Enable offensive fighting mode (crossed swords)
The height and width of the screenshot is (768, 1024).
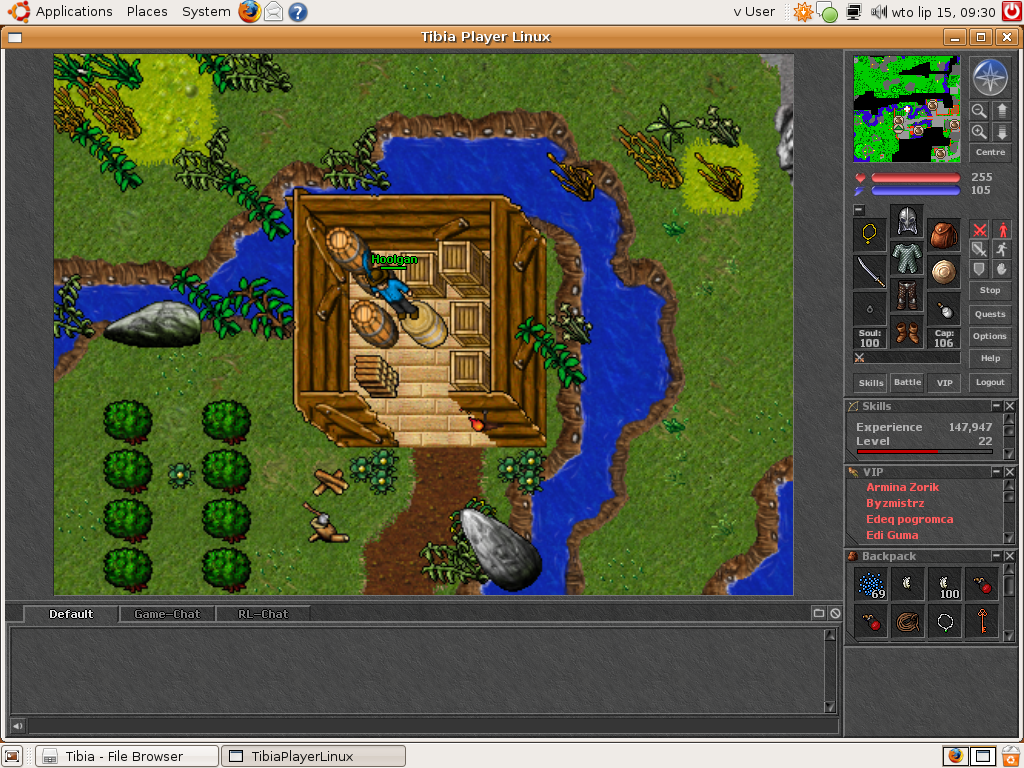tap(980, 230)
